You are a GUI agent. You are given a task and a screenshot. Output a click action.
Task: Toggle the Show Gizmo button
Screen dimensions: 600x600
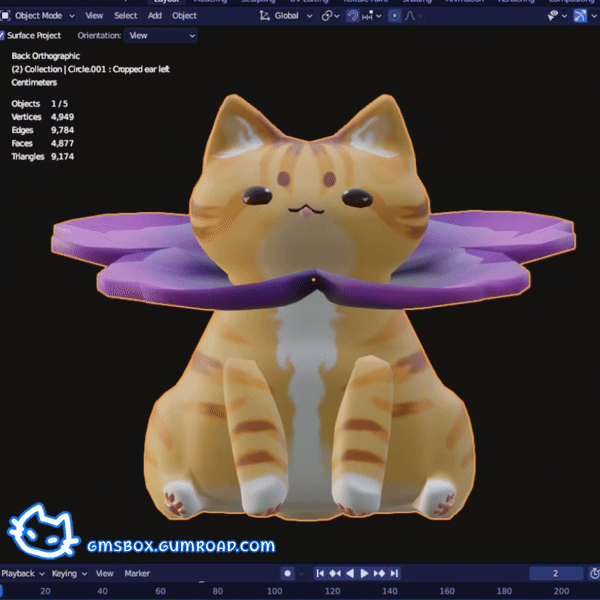pos(580,16)
